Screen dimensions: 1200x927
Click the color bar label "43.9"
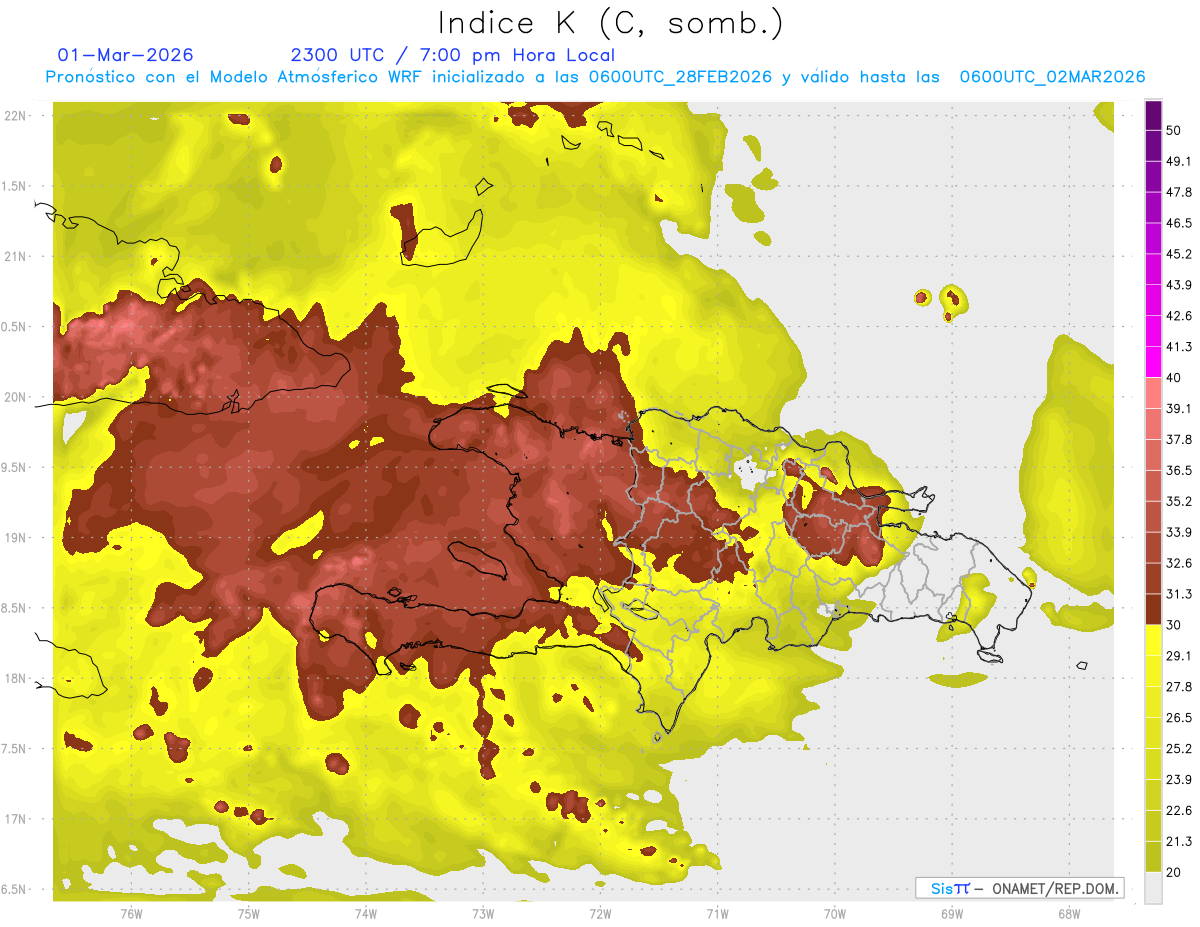tap(1179, 285)
